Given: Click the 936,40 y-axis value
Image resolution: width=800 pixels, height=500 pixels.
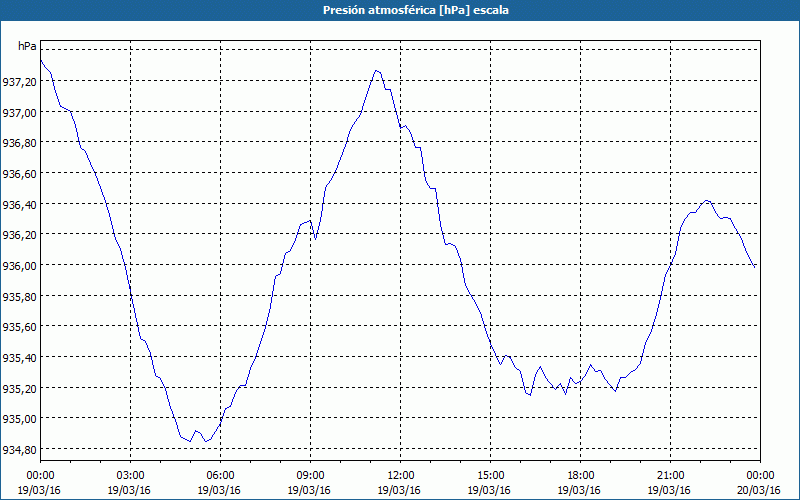Looking at the screenshot, I should tap(19, 204).
